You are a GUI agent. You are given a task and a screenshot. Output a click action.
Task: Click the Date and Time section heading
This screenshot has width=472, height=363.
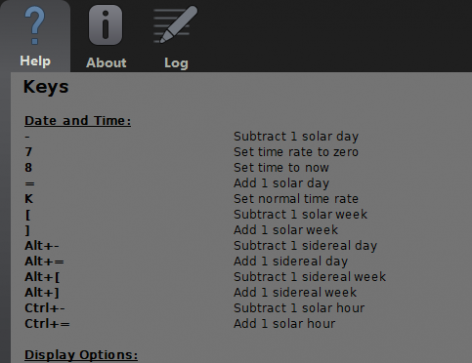pos(78,121)
